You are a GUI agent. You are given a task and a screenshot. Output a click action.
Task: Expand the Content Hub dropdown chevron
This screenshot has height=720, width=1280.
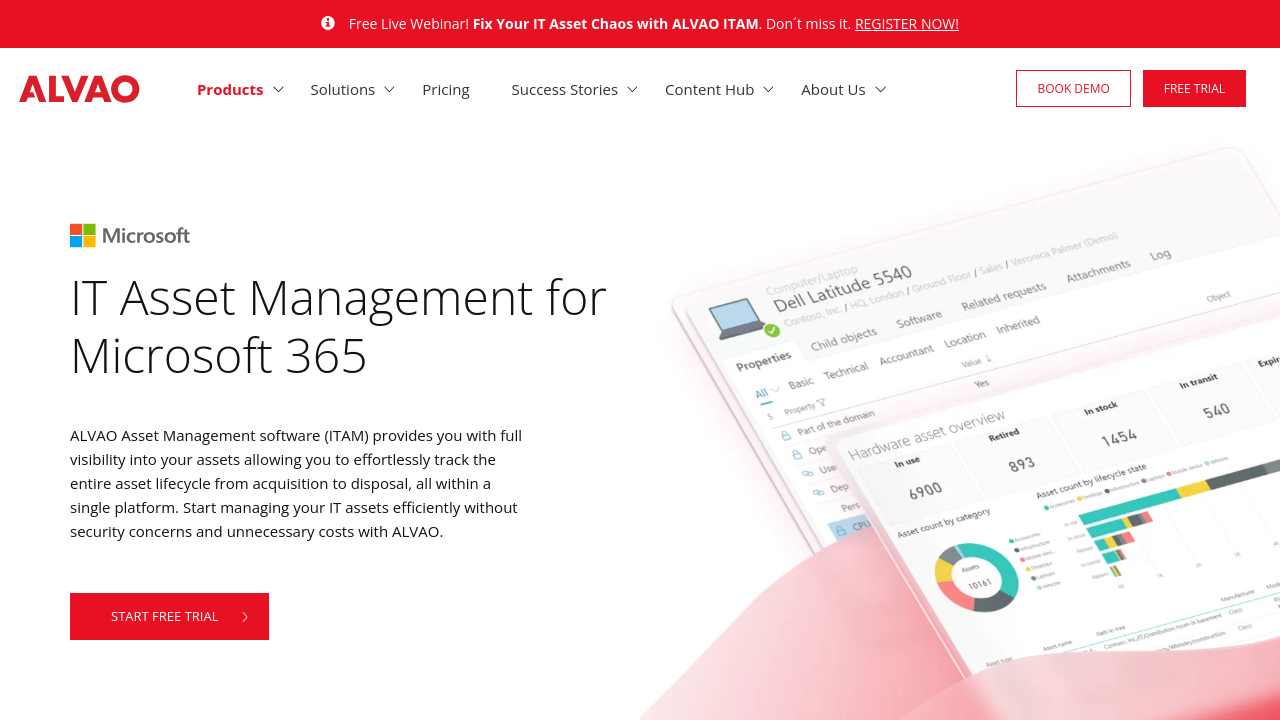tap(769, 90)
